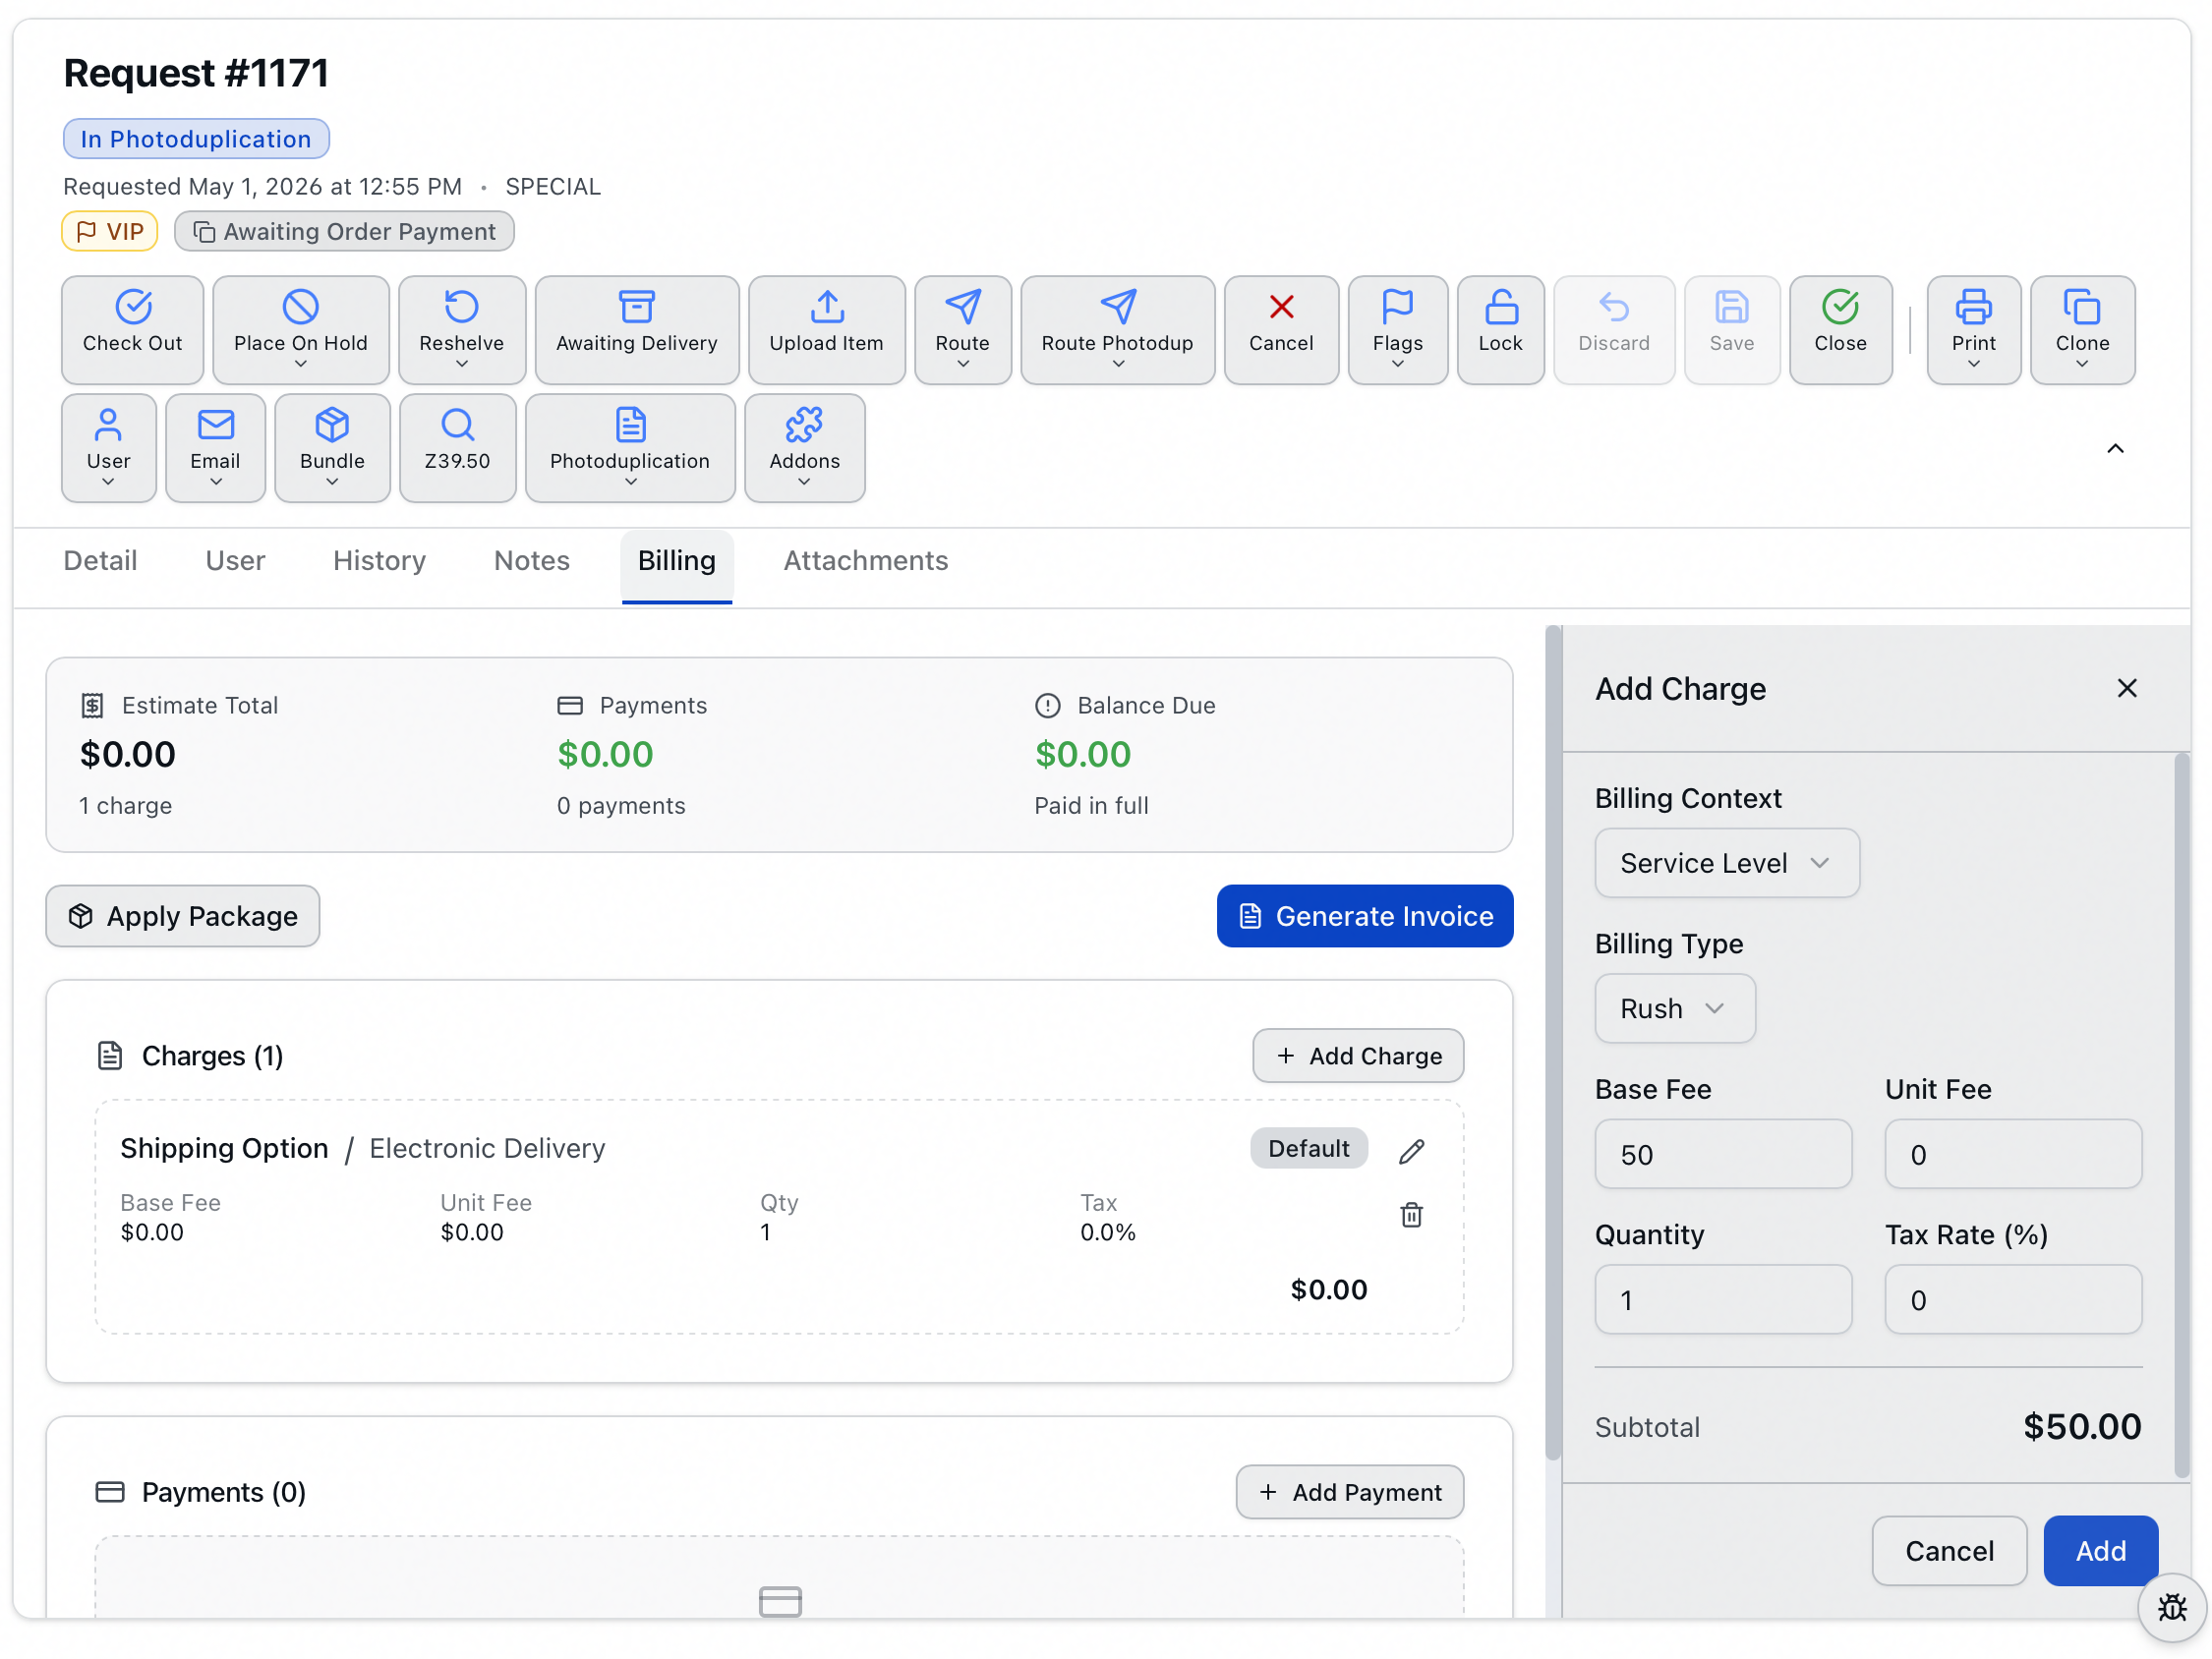The height and width of the screenshot is (1659, 2212).
Task: Click the Apply Package button
Action: coord(183,915)
